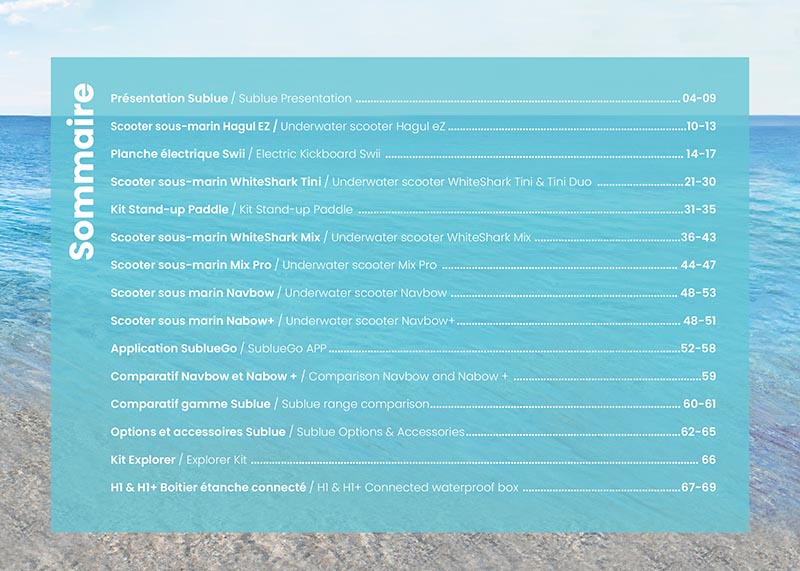Click page number 48-53 for Navbow
800x571 pixels.
(x=698, y=294)
